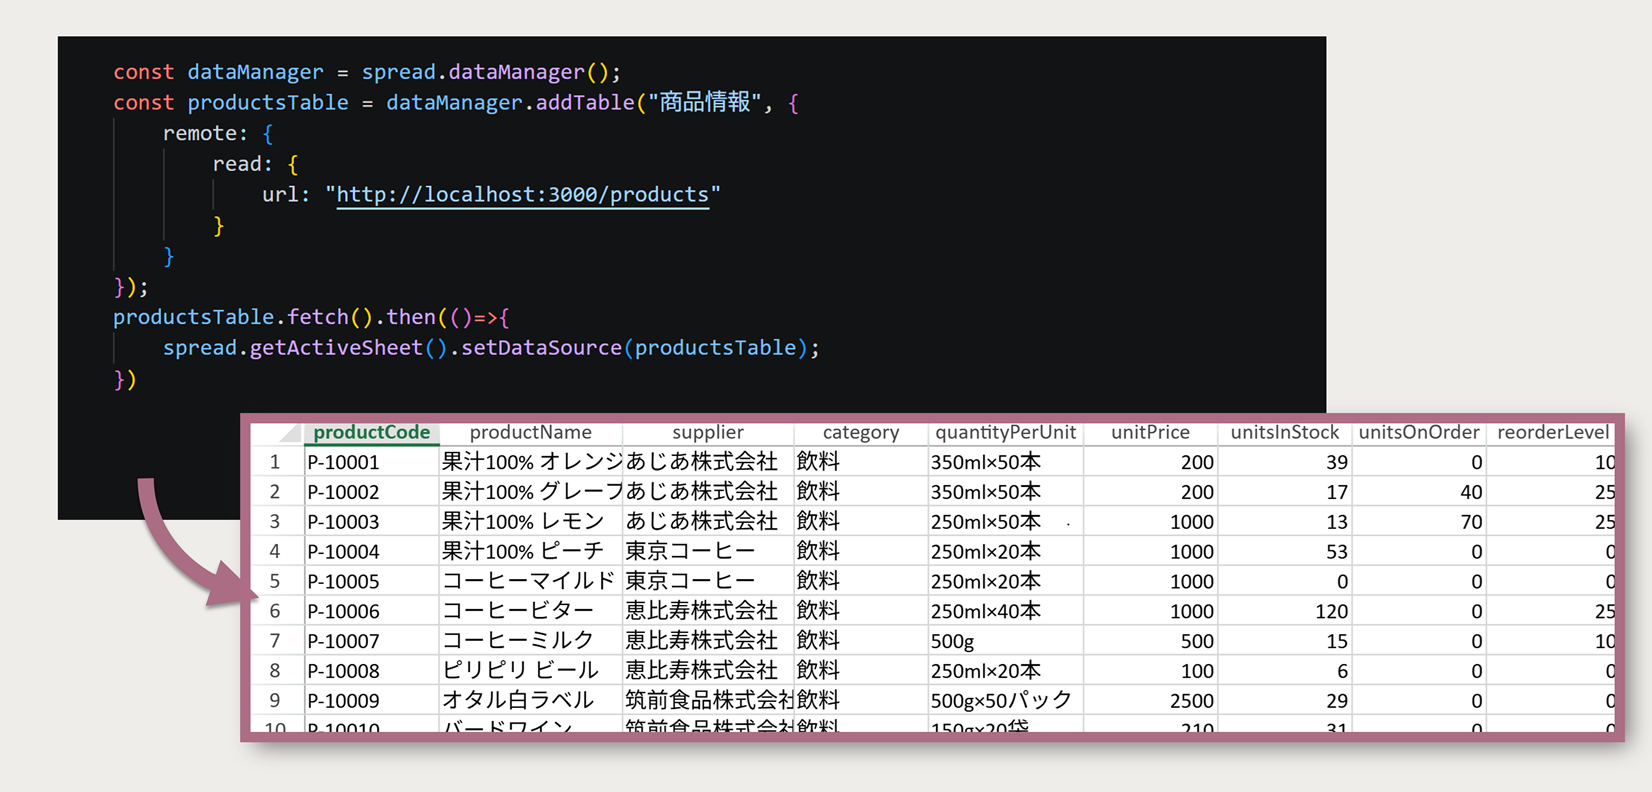Select the supplier column header
This screenshot has height=792, width=1652.
[x=708, y=432]
